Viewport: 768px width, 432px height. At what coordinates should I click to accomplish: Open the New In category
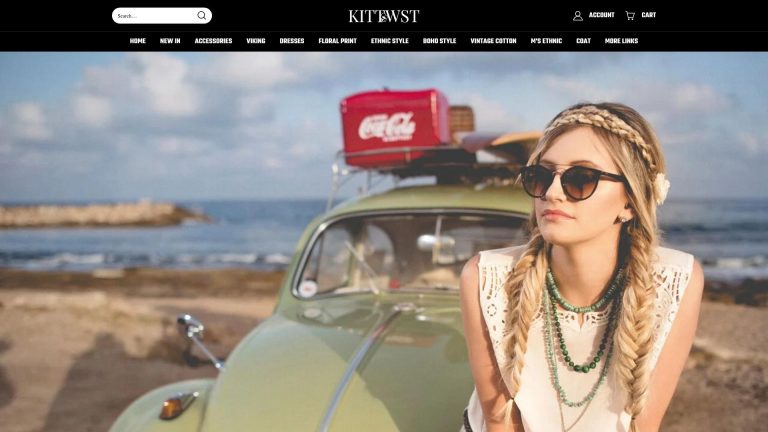pos(170,41)
